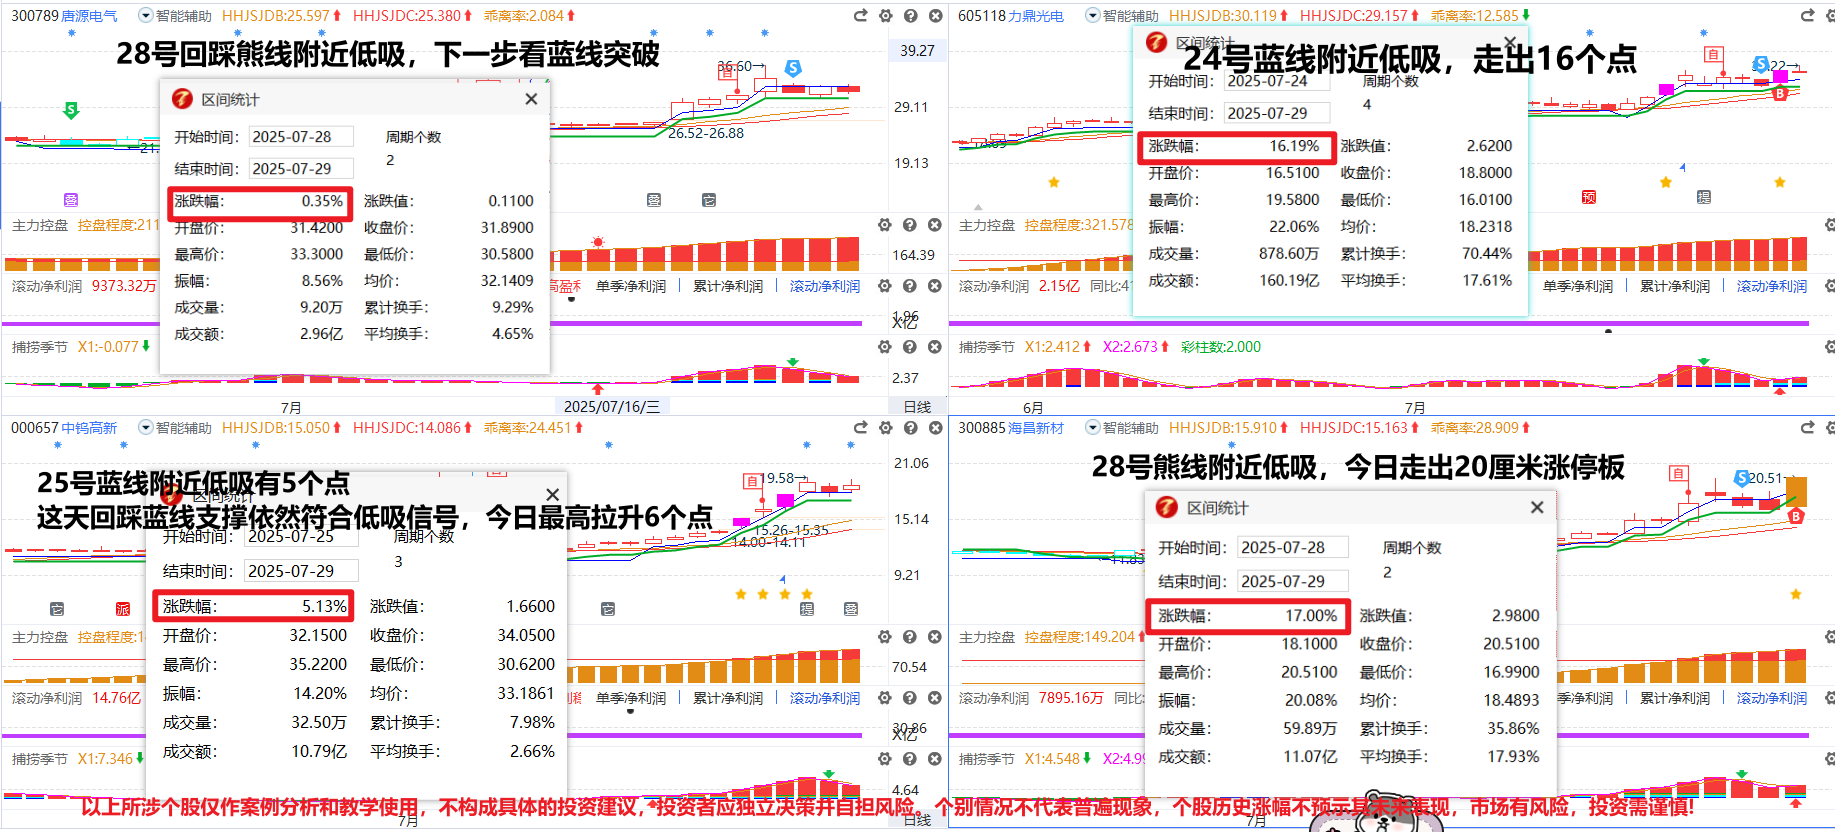
Task: Edit end date 2025-07-29 in 中钨高新 dialog
Action: click(302, 571)
